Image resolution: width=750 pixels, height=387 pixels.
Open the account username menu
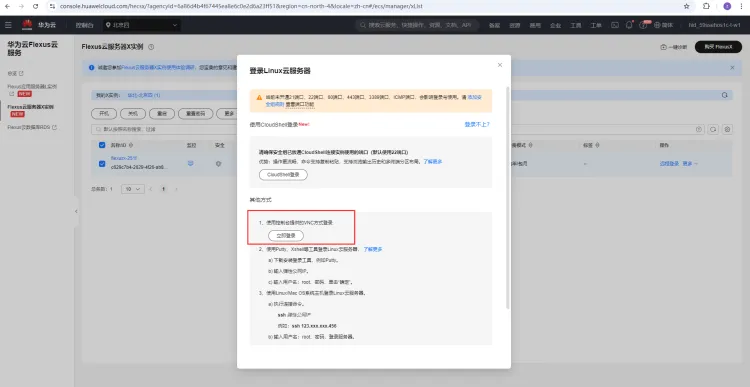tap(715, 25)
